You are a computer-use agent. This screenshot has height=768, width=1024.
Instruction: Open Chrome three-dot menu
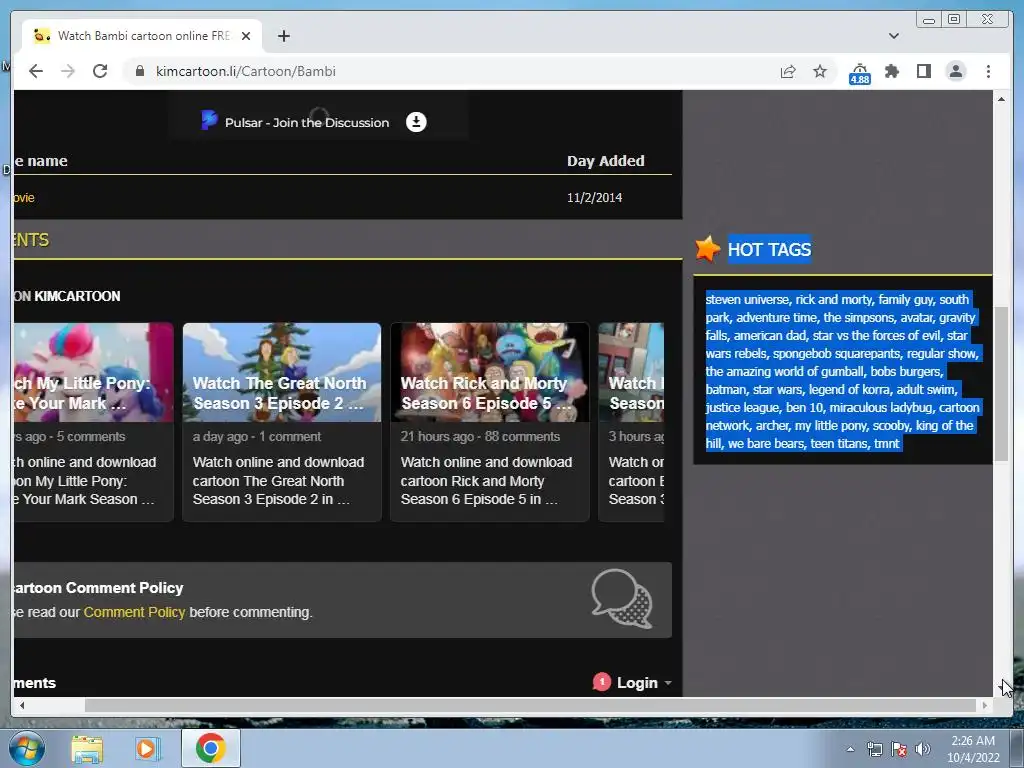click(988, 71)
